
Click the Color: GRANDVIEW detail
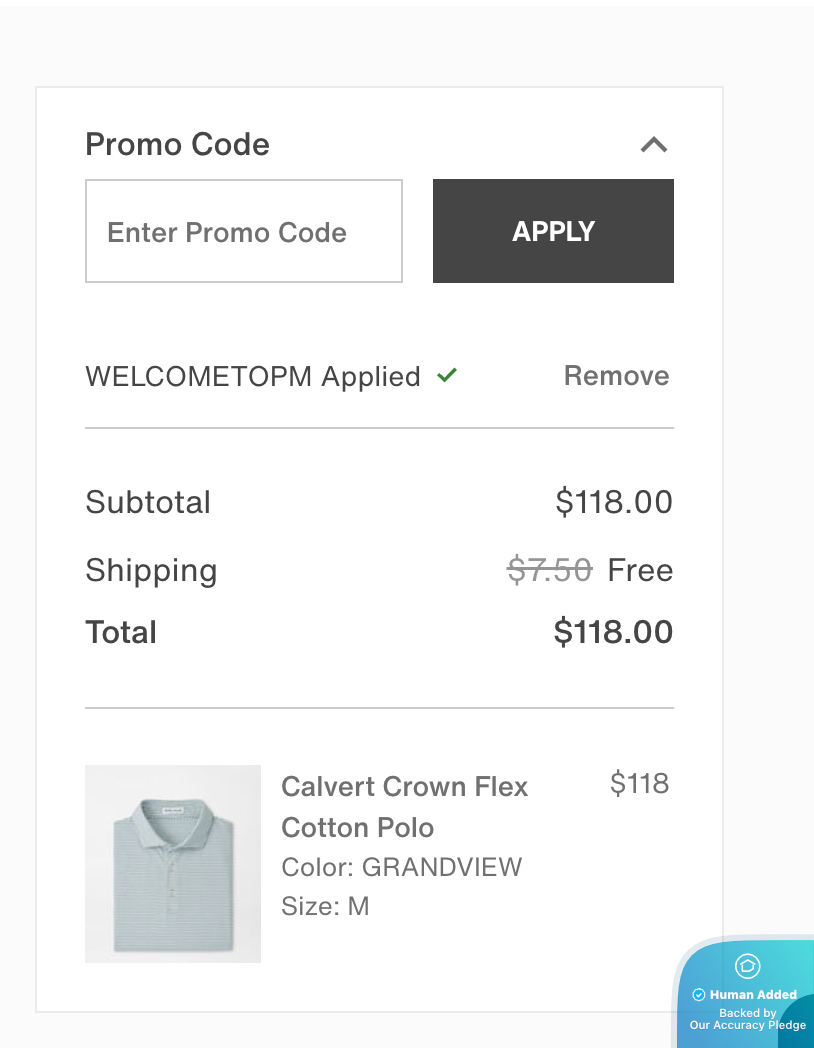402,867
